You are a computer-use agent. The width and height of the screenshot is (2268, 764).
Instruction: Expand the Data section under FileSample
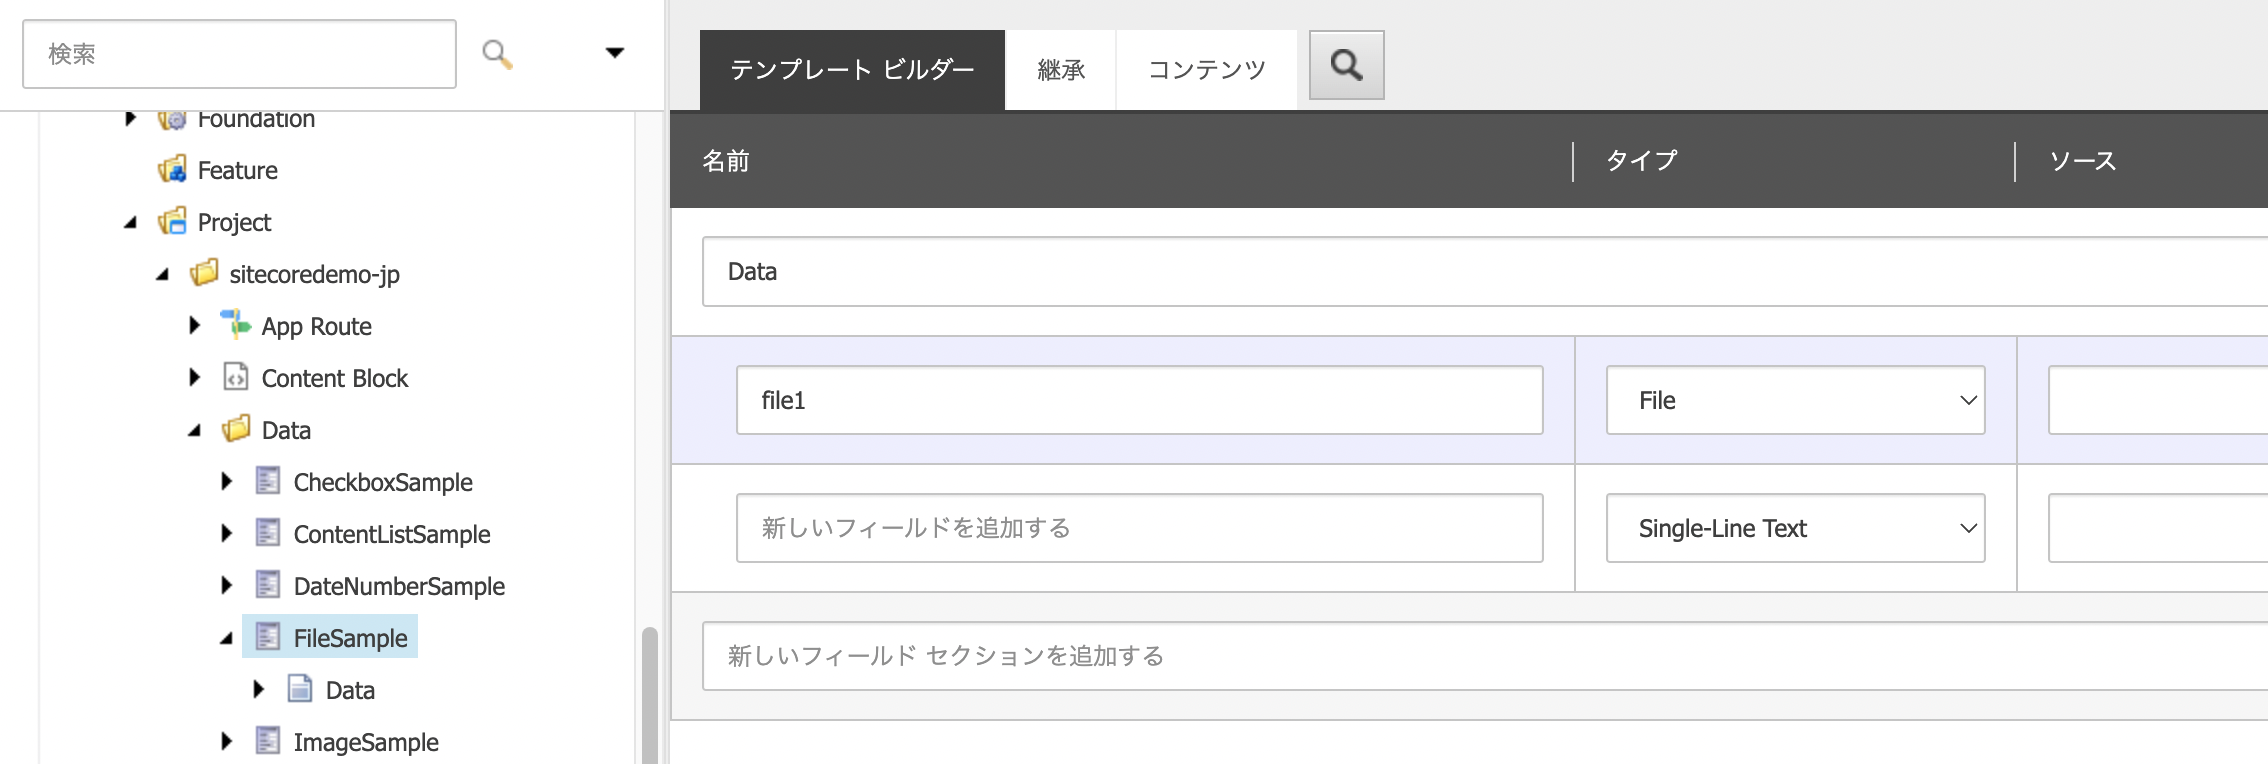[x=259, y=690]
